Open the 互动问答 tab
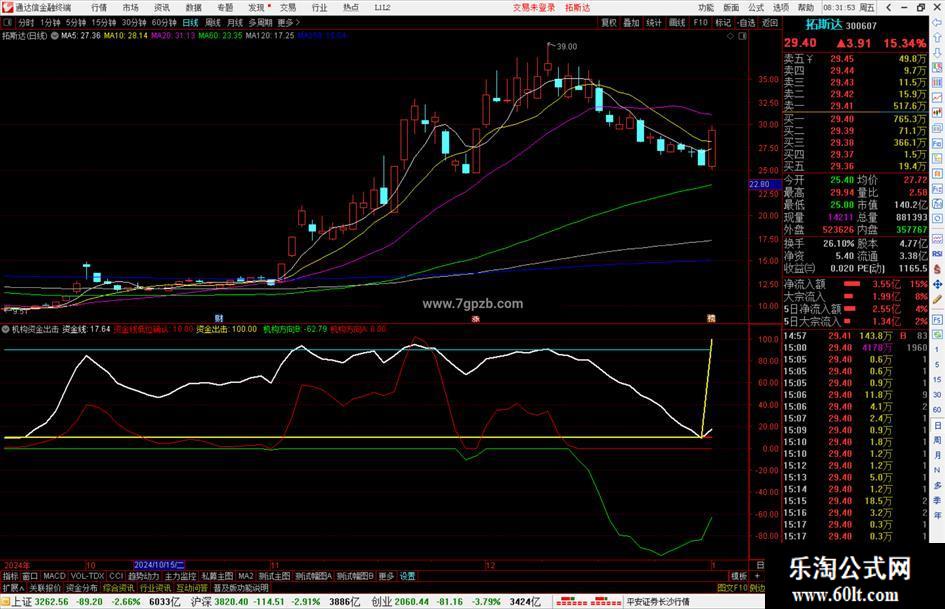945x609 pixels. click(x=192, y=587)
